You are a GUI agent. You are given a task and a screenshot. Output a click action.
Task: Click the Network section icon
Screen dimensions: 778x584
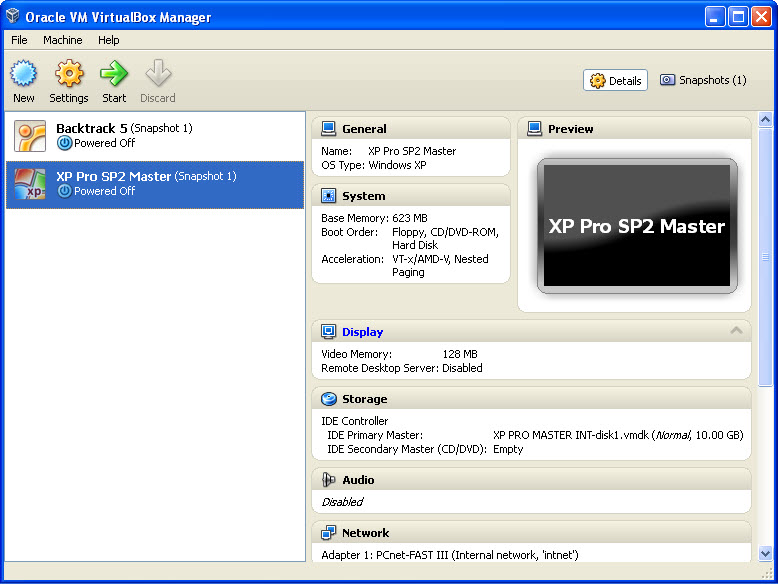[328, 533]
